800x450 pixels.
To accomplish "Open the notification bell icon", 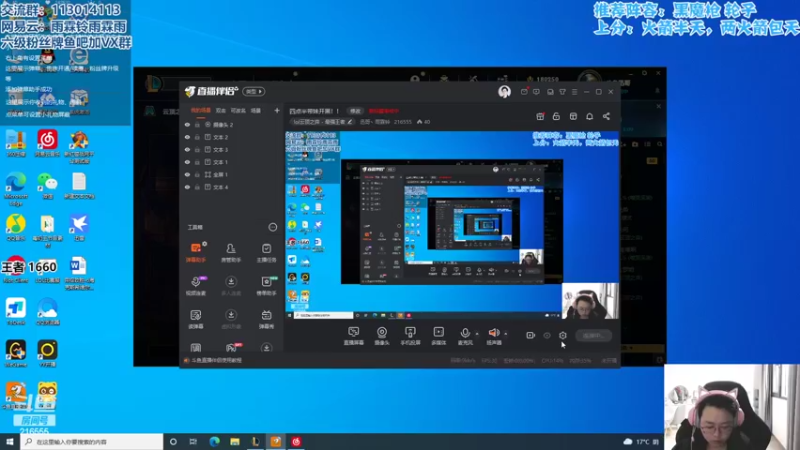I will tap(589, 116).
